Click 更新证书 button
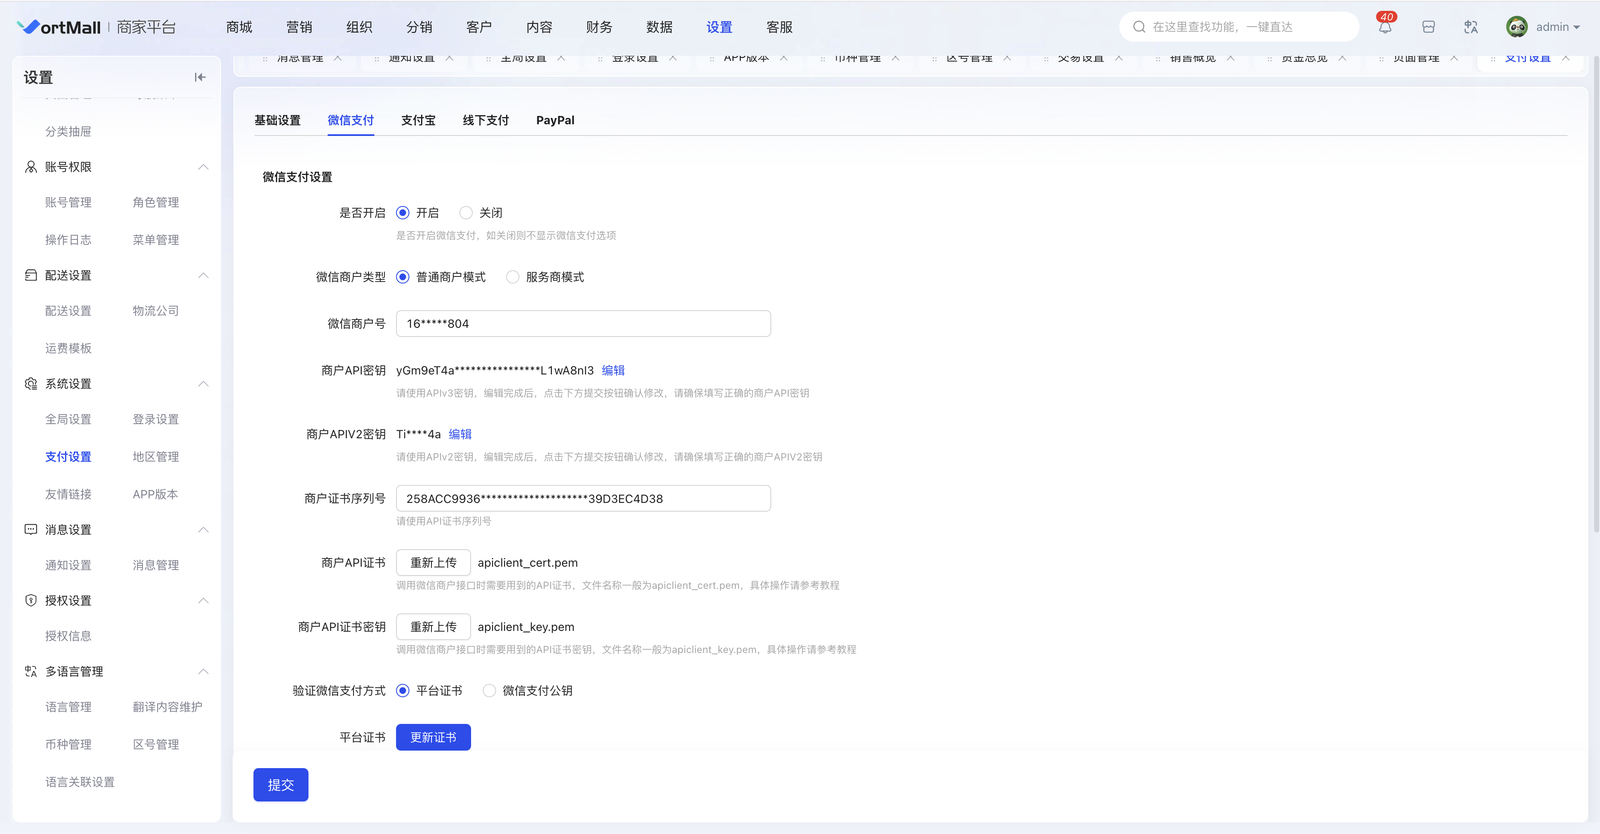The height and width of the screenshot is (834, 1600). 433,737
